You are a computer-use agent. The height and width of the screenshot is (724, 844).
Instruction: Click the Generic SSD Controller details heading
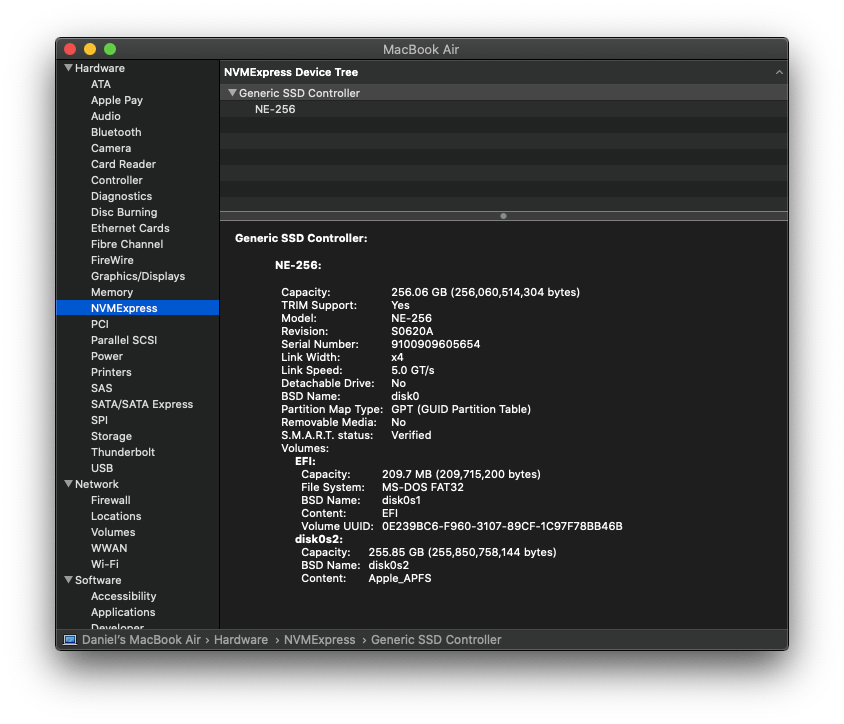coord(301,238)
